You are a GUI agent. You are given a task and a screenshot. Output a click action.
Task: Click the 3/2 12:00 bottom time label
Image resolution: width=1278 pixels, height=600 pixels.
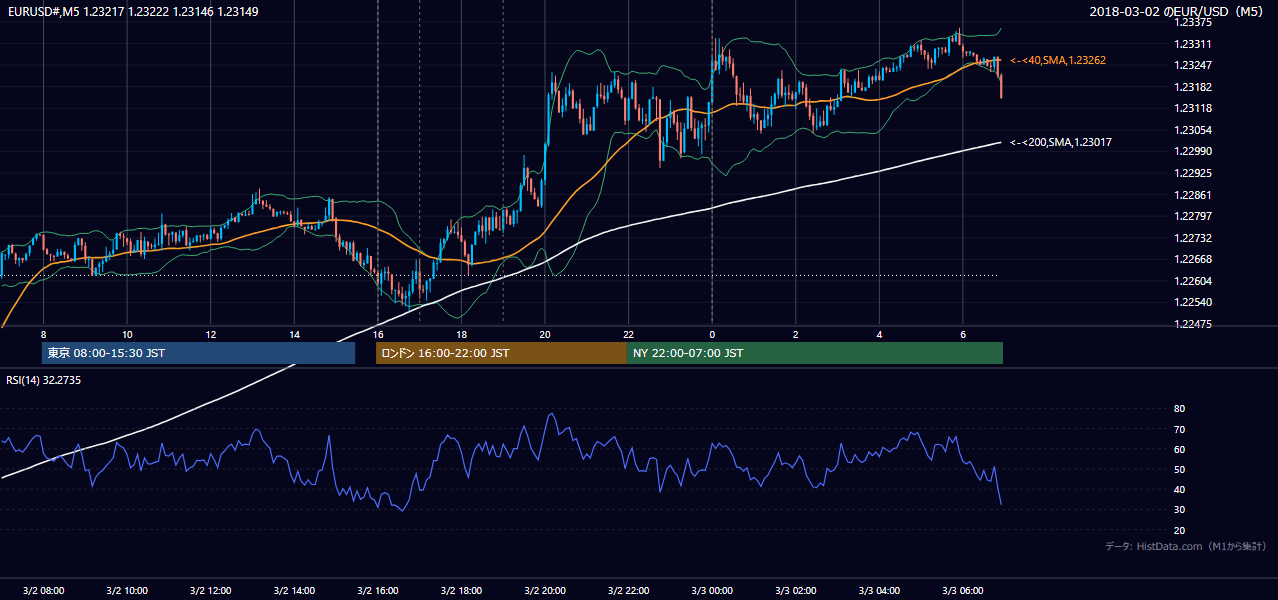(210, 590)
